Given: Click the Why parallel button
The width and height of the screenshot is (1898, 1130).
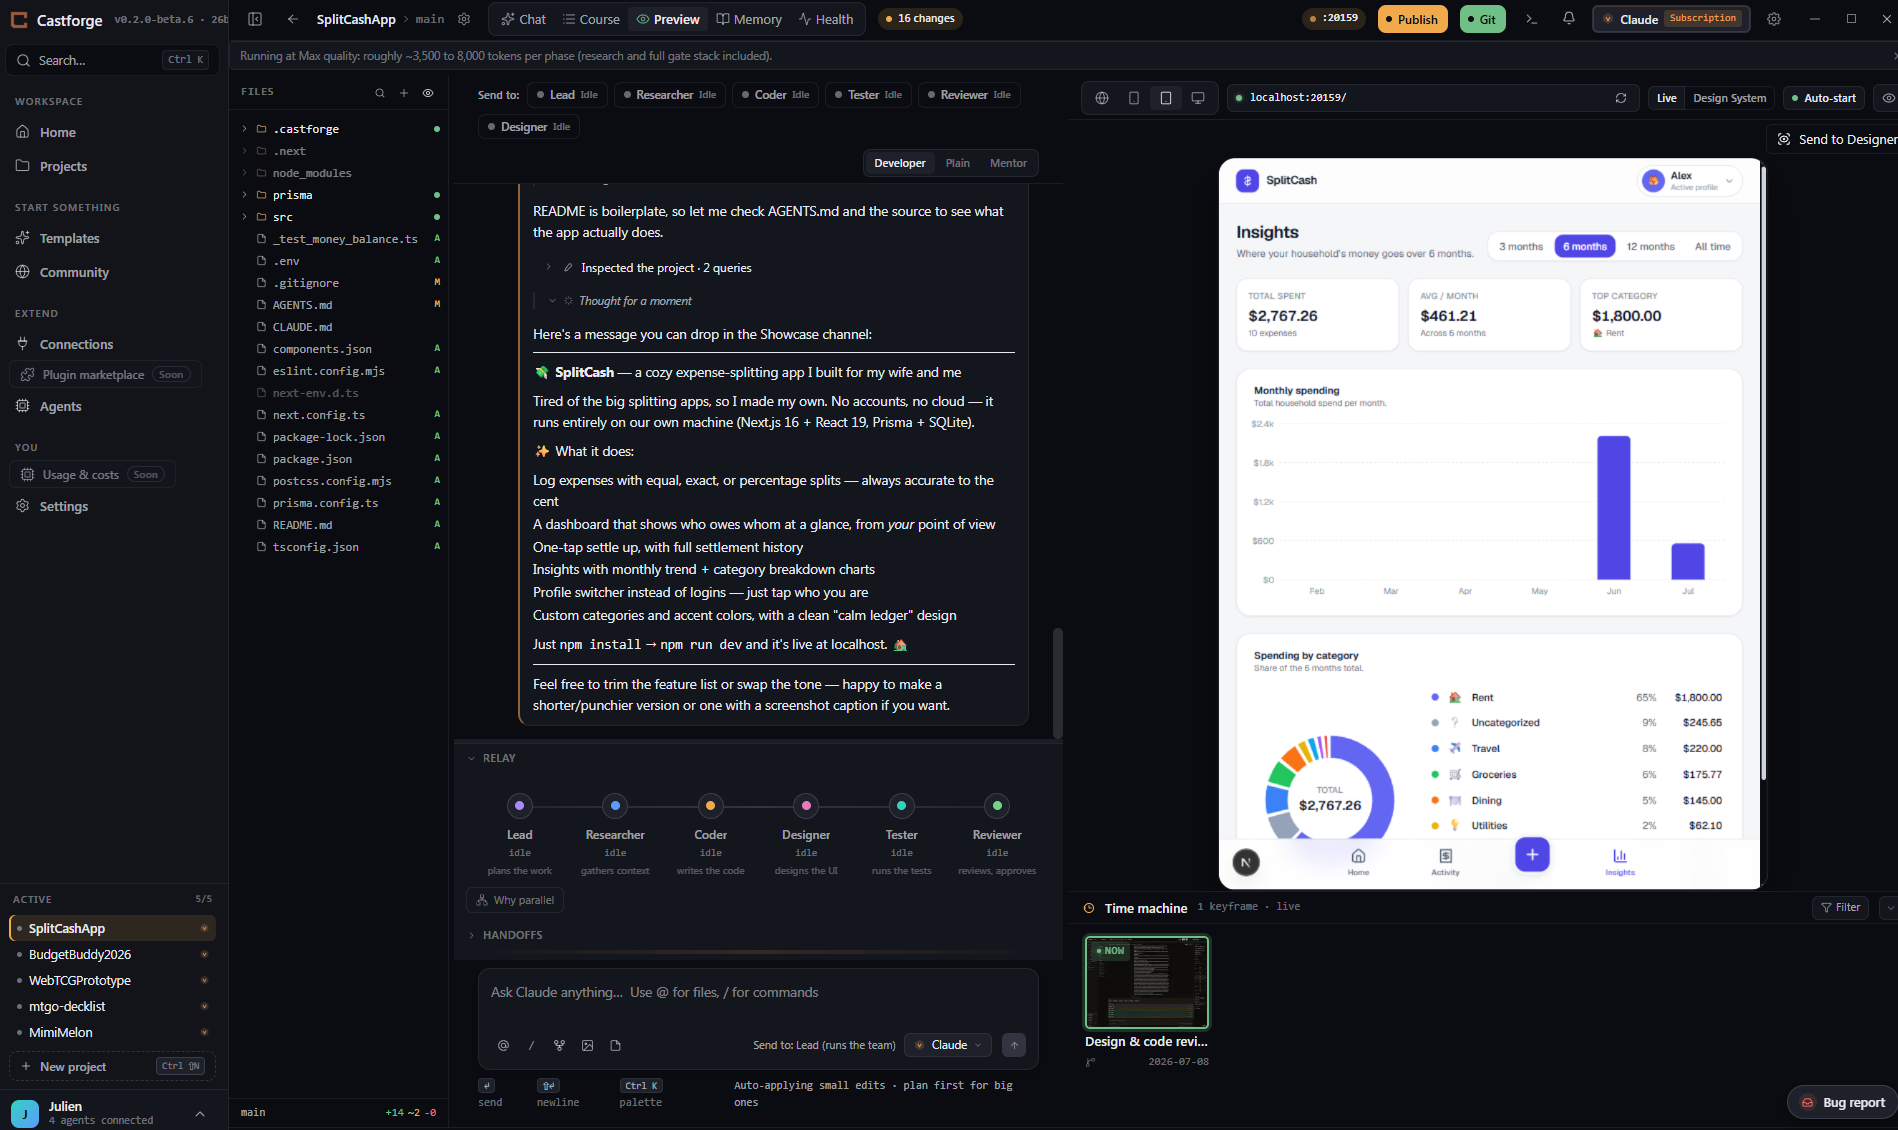Looking at the screenshot, I should click(515, 900).
